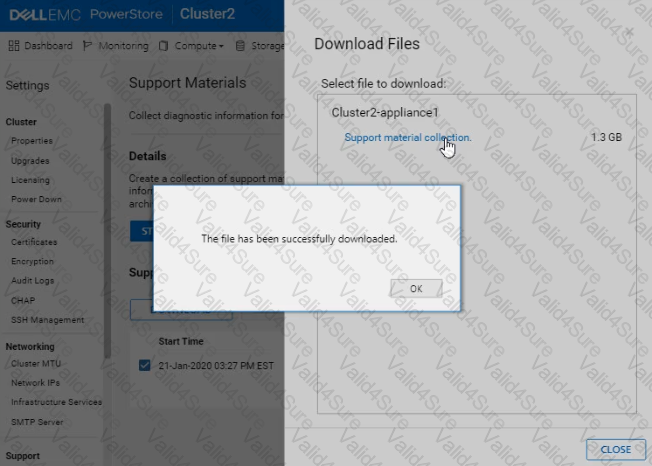Open Certificates under Security
652x466 pixels.
click(34, 242)
